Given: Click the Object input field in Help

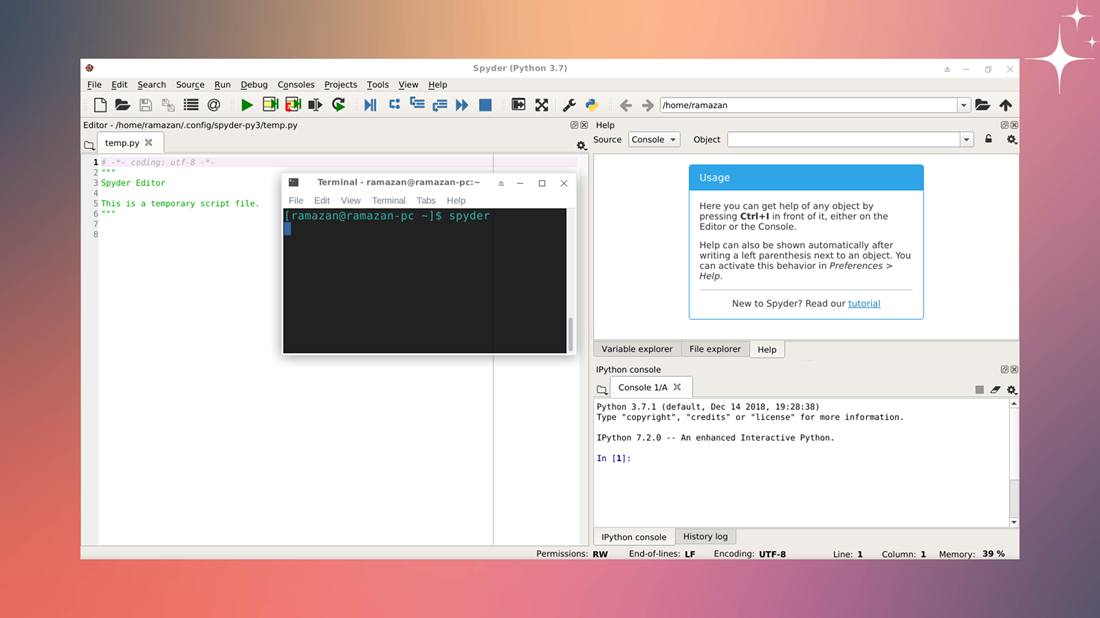Looking at the screenshot, I should [843, 140].
